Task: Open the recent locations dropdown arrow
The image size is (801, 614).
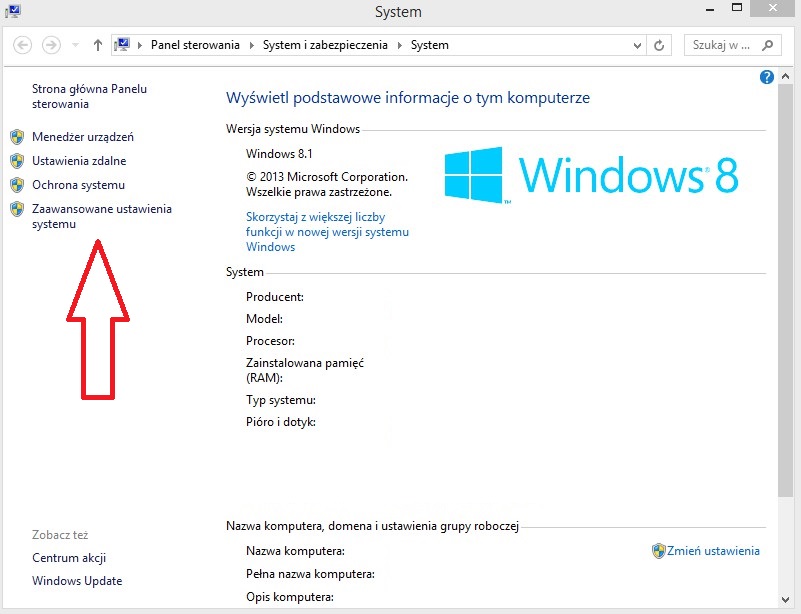Action: [76, 45]
